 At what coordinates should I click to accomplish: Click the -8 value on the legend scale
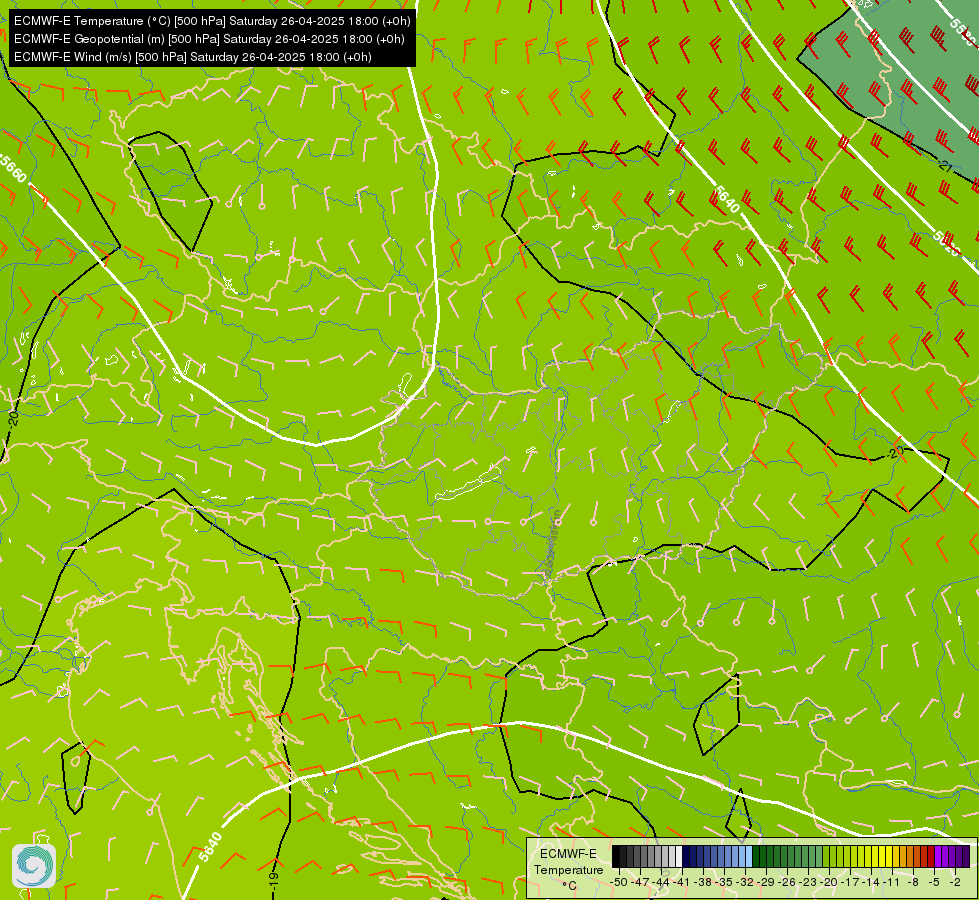(913, 882)
